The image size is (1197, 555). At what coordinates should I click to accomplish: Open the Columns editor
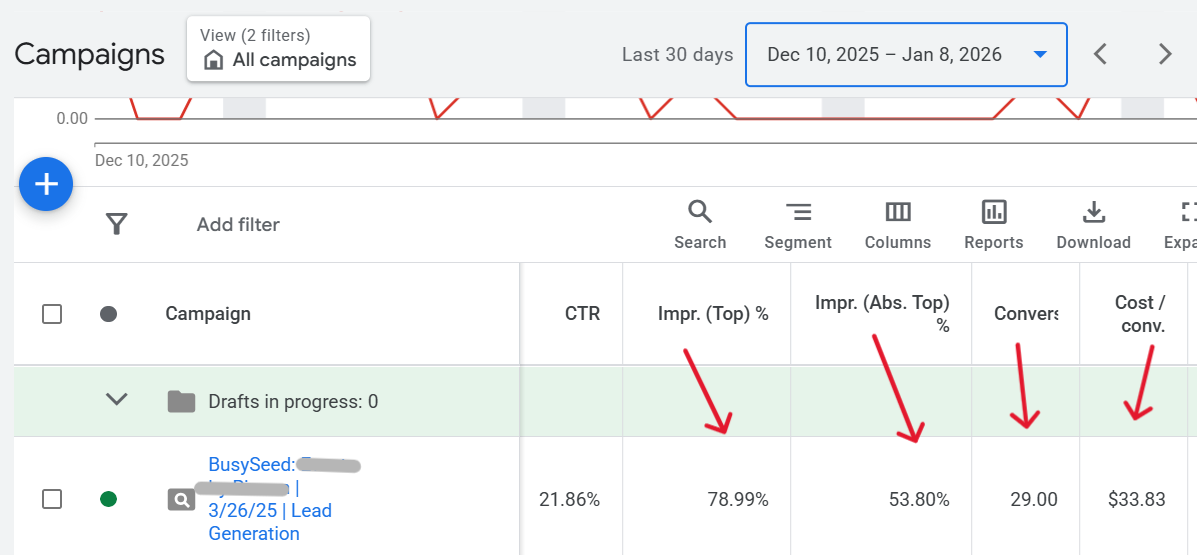tap(898, 224)
